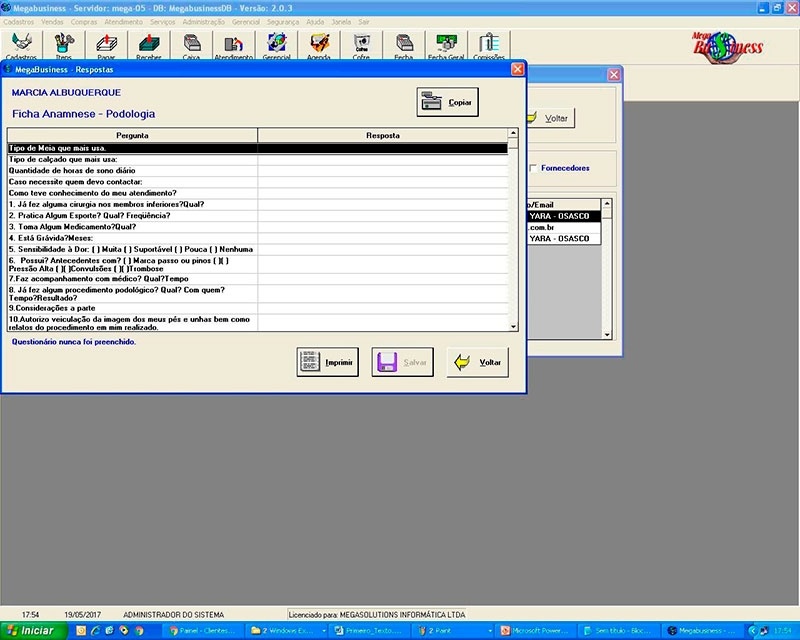Open the Fecha Geral toolbar icon
The image size is (800, 640).
point(446,45)
